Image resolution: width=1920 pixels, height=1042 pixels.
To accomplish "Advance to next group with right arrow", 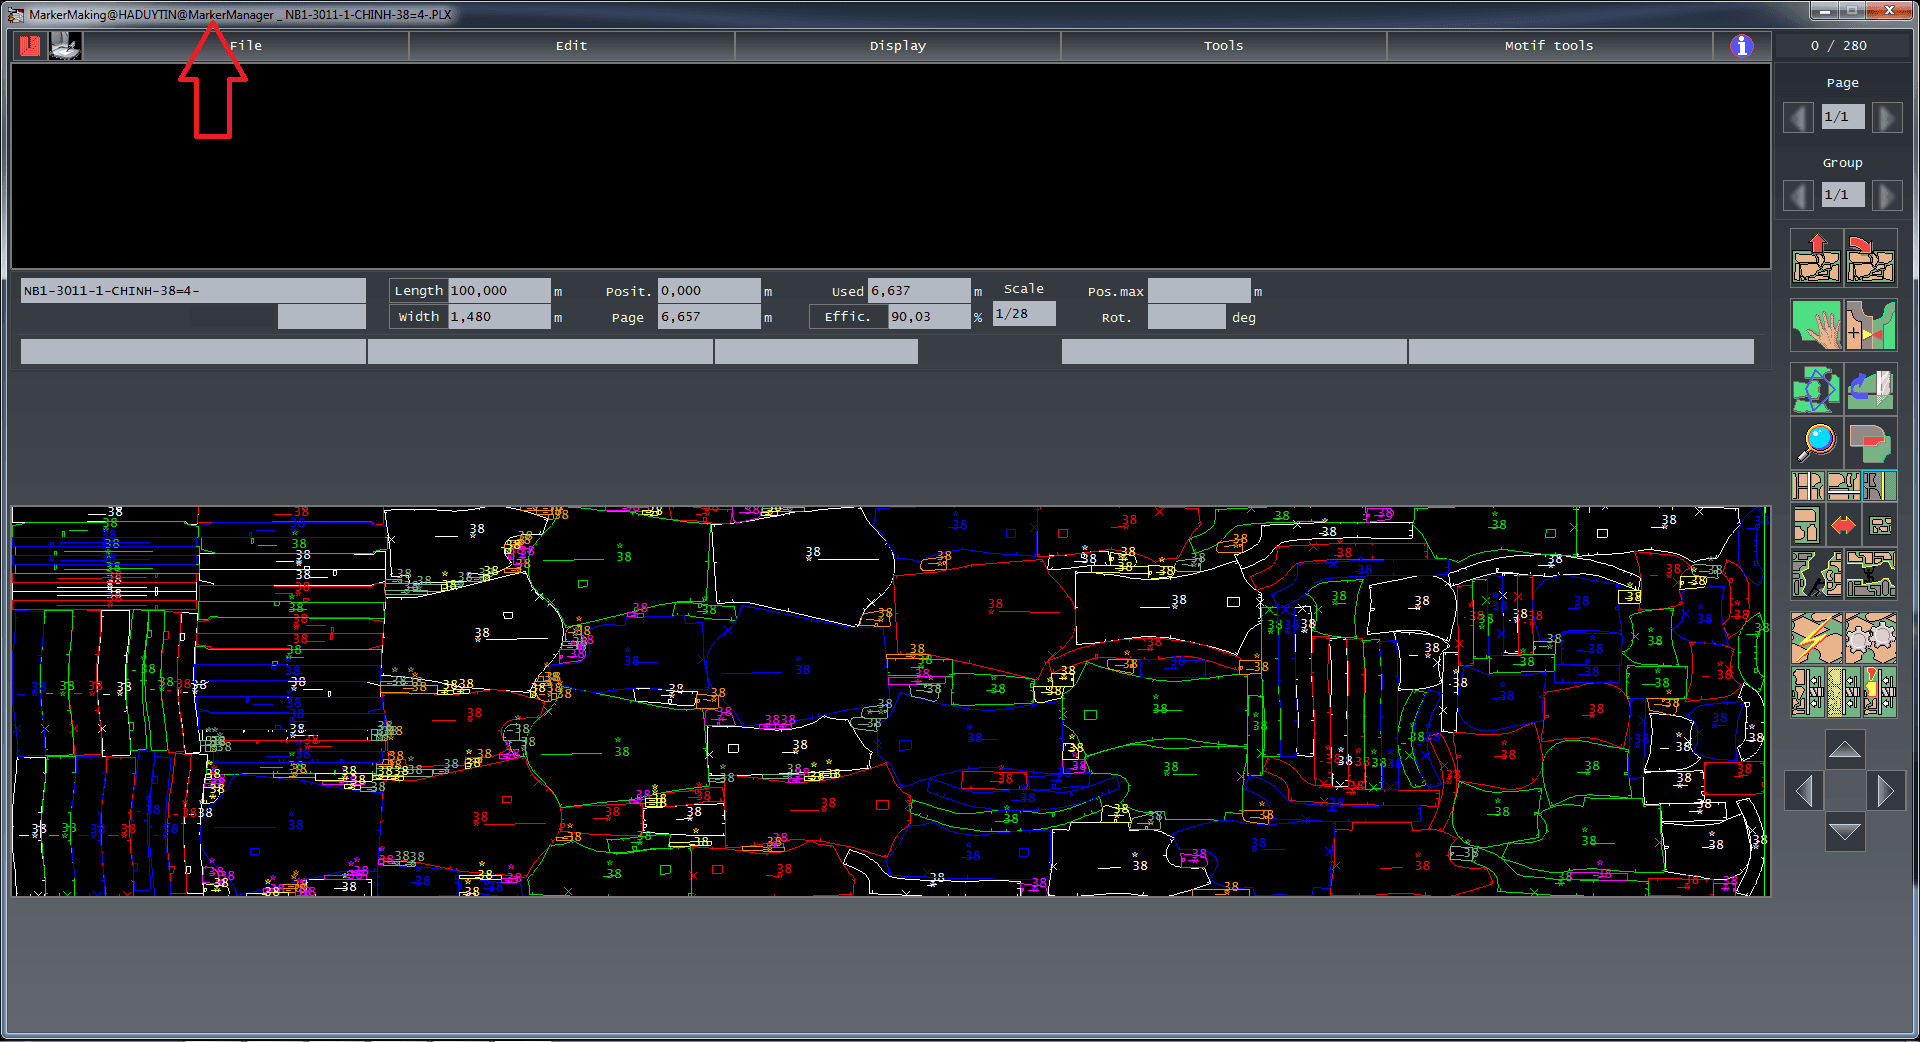I will 1886,195.
